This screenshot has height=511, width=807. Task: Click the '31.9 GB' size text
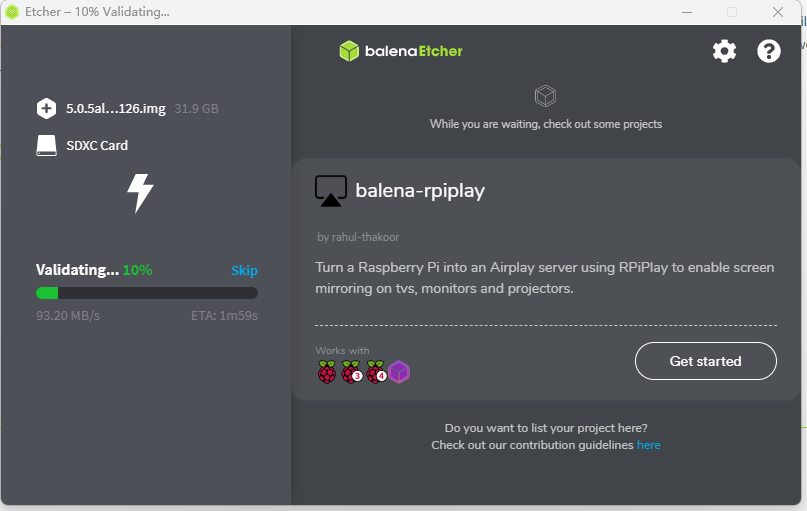pos(197,109)
